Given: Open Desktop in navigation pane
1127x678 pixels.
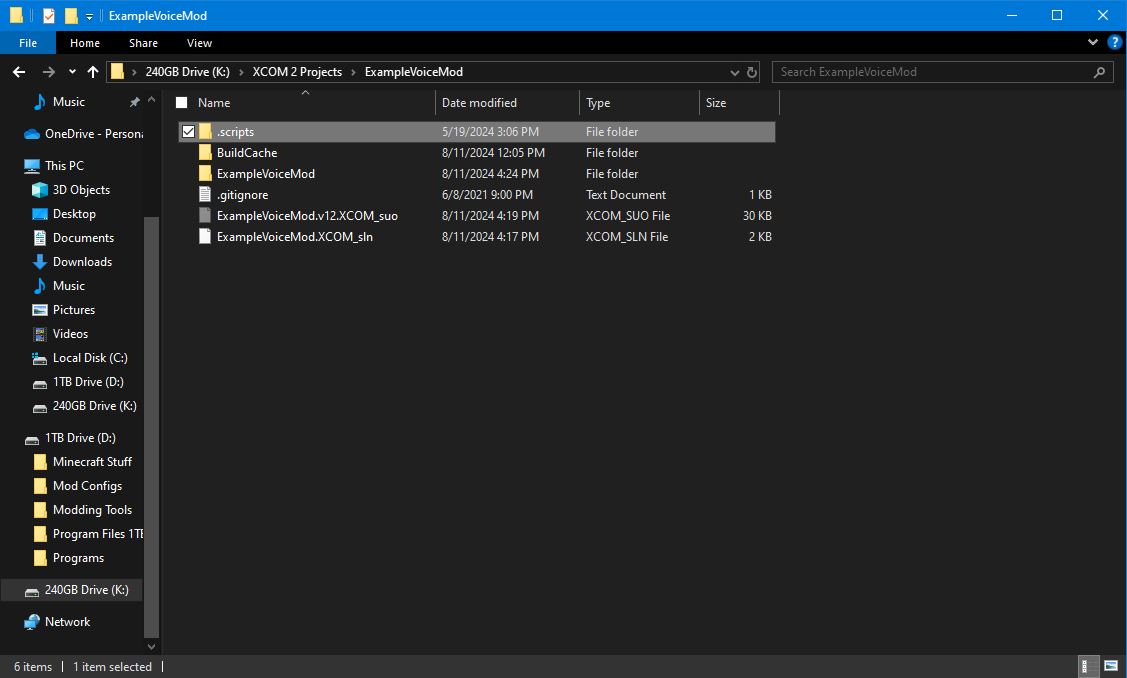Looking at the screenshot, I should 63,214.
